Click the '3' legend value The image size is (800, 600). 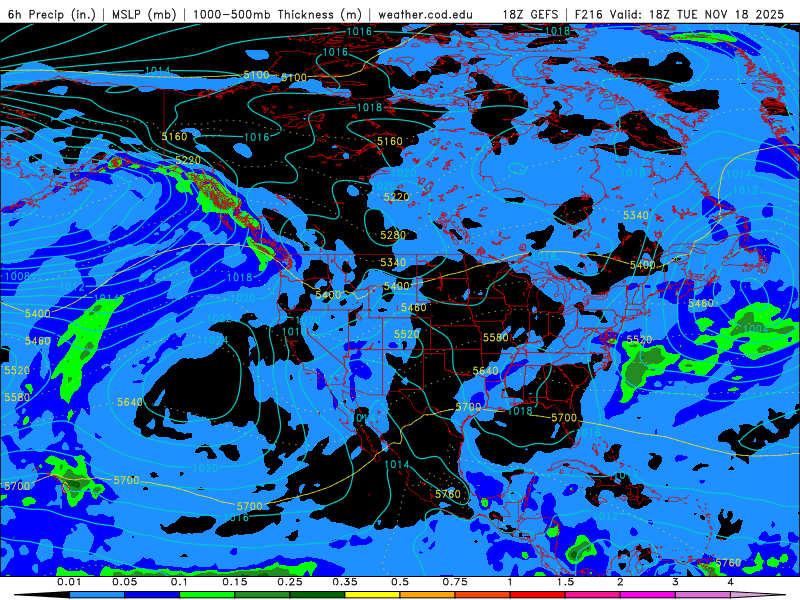676,582
